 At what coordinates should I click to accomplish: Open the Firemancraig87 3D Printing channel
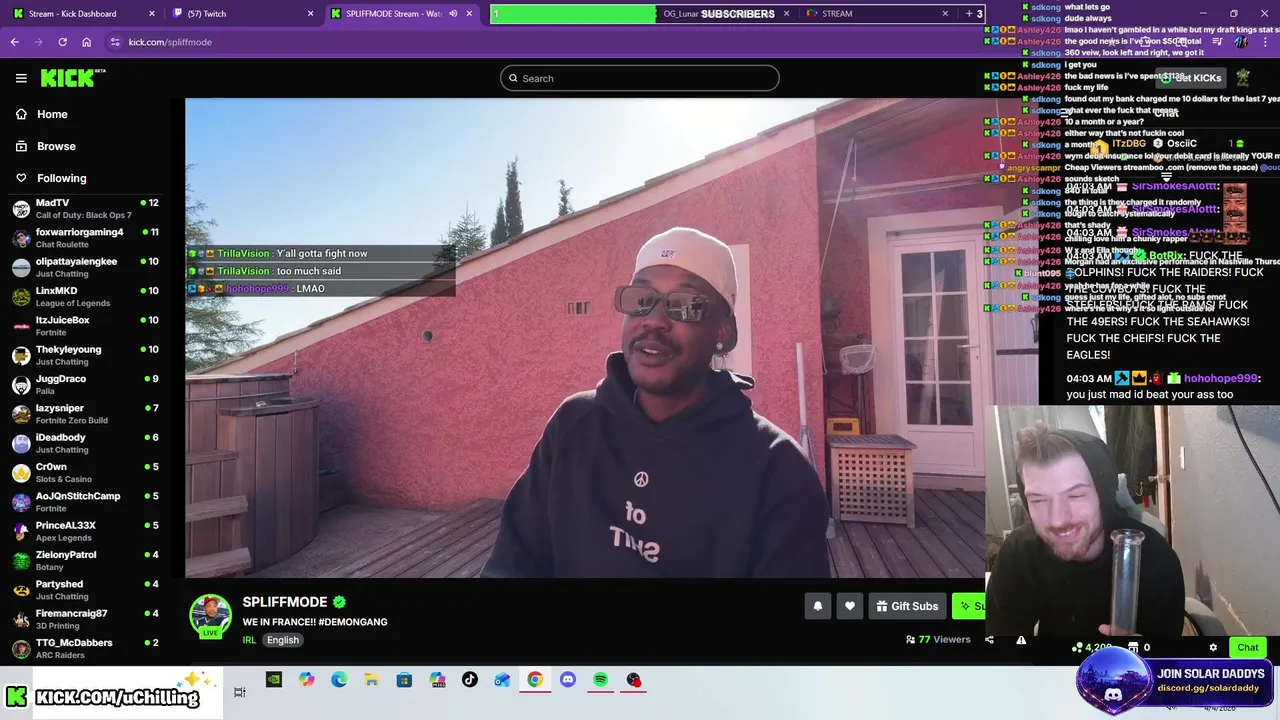coord(85,619)
